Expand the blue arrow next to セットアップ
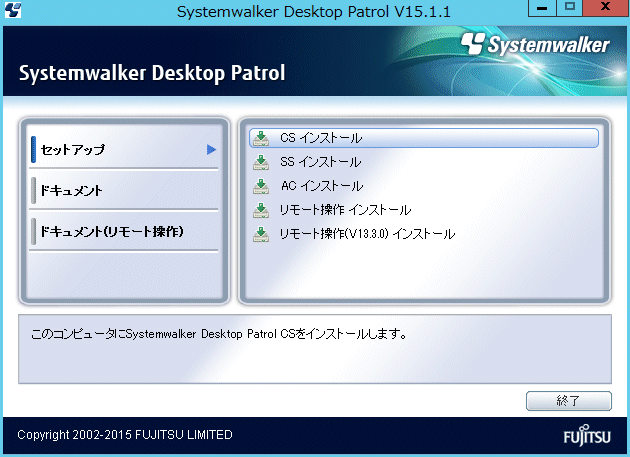The height and width of the screenshot is (457, 630). [211, 149]
